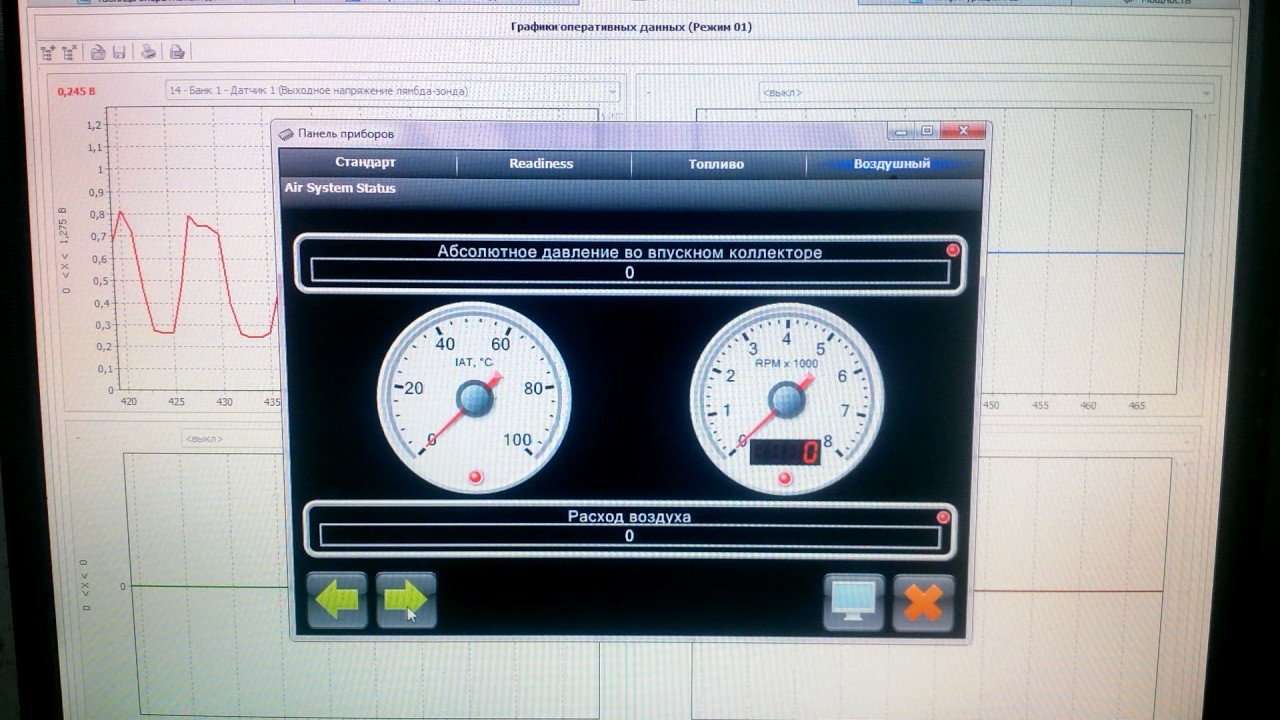
Task: Open the bottom-left <выкл> graph dropdown
Action: point(232,438)
